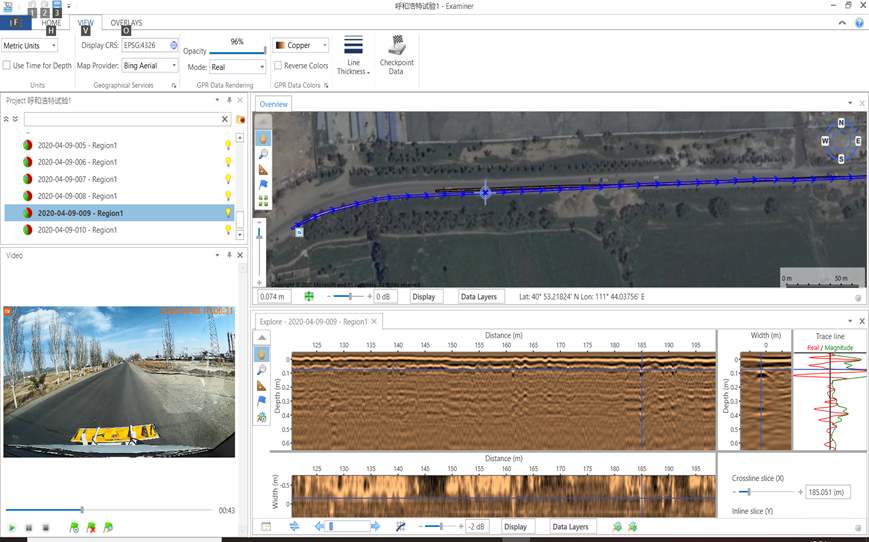Check the Reverse Colors checkbox
This screenshot has height=542, width=869.
point(278,66)
